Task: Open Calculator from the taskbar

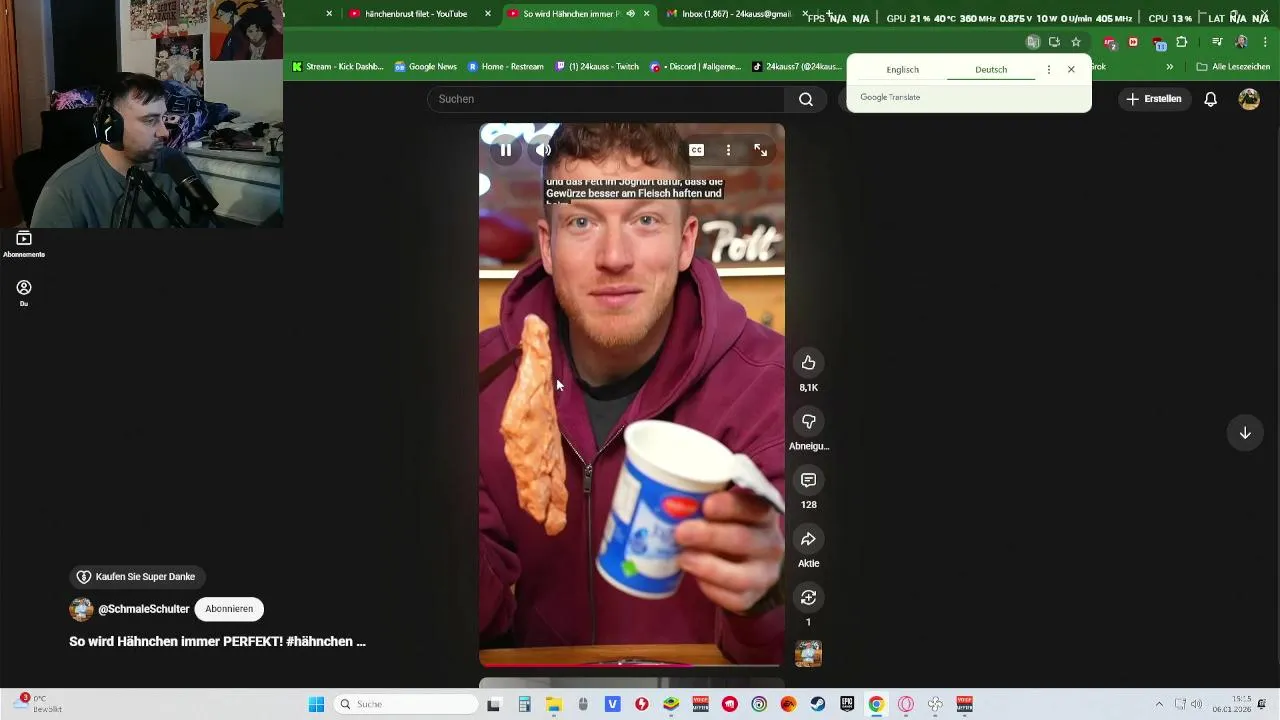Action: pyautogui.click(x=524, y=704)
